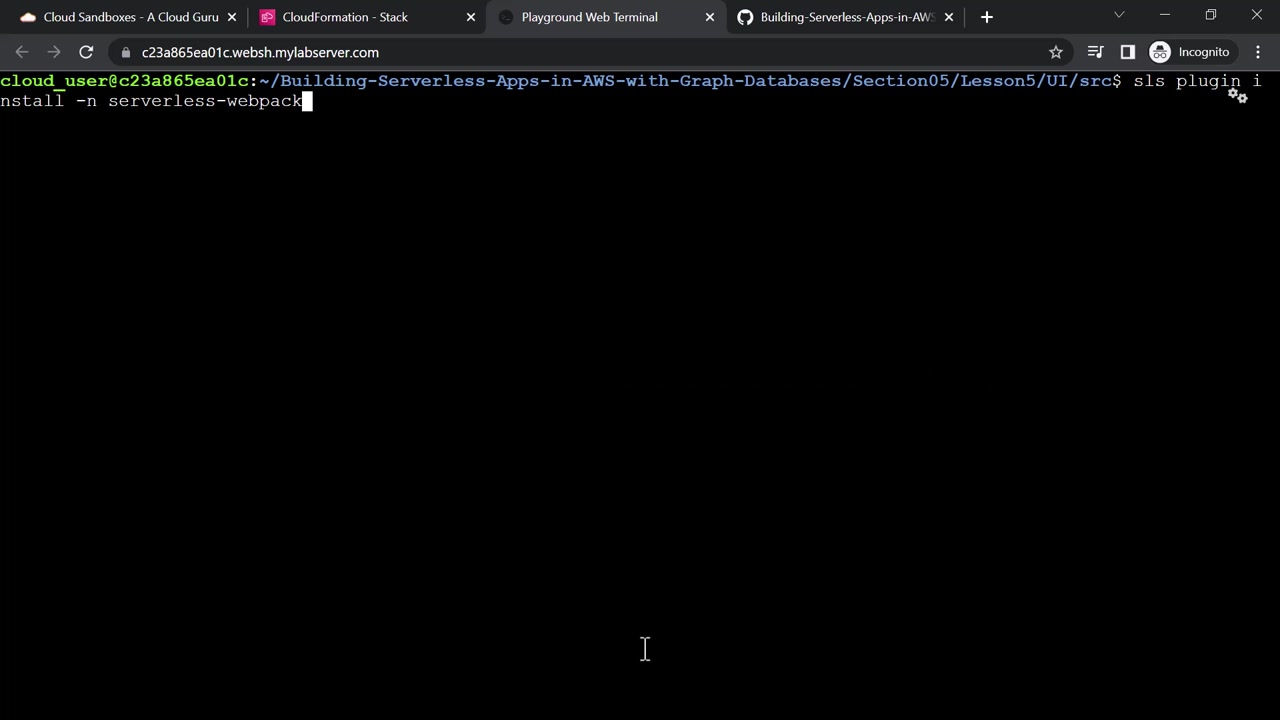Go back to previous page
Screen dimensions: 1280x720
point(22,52)
